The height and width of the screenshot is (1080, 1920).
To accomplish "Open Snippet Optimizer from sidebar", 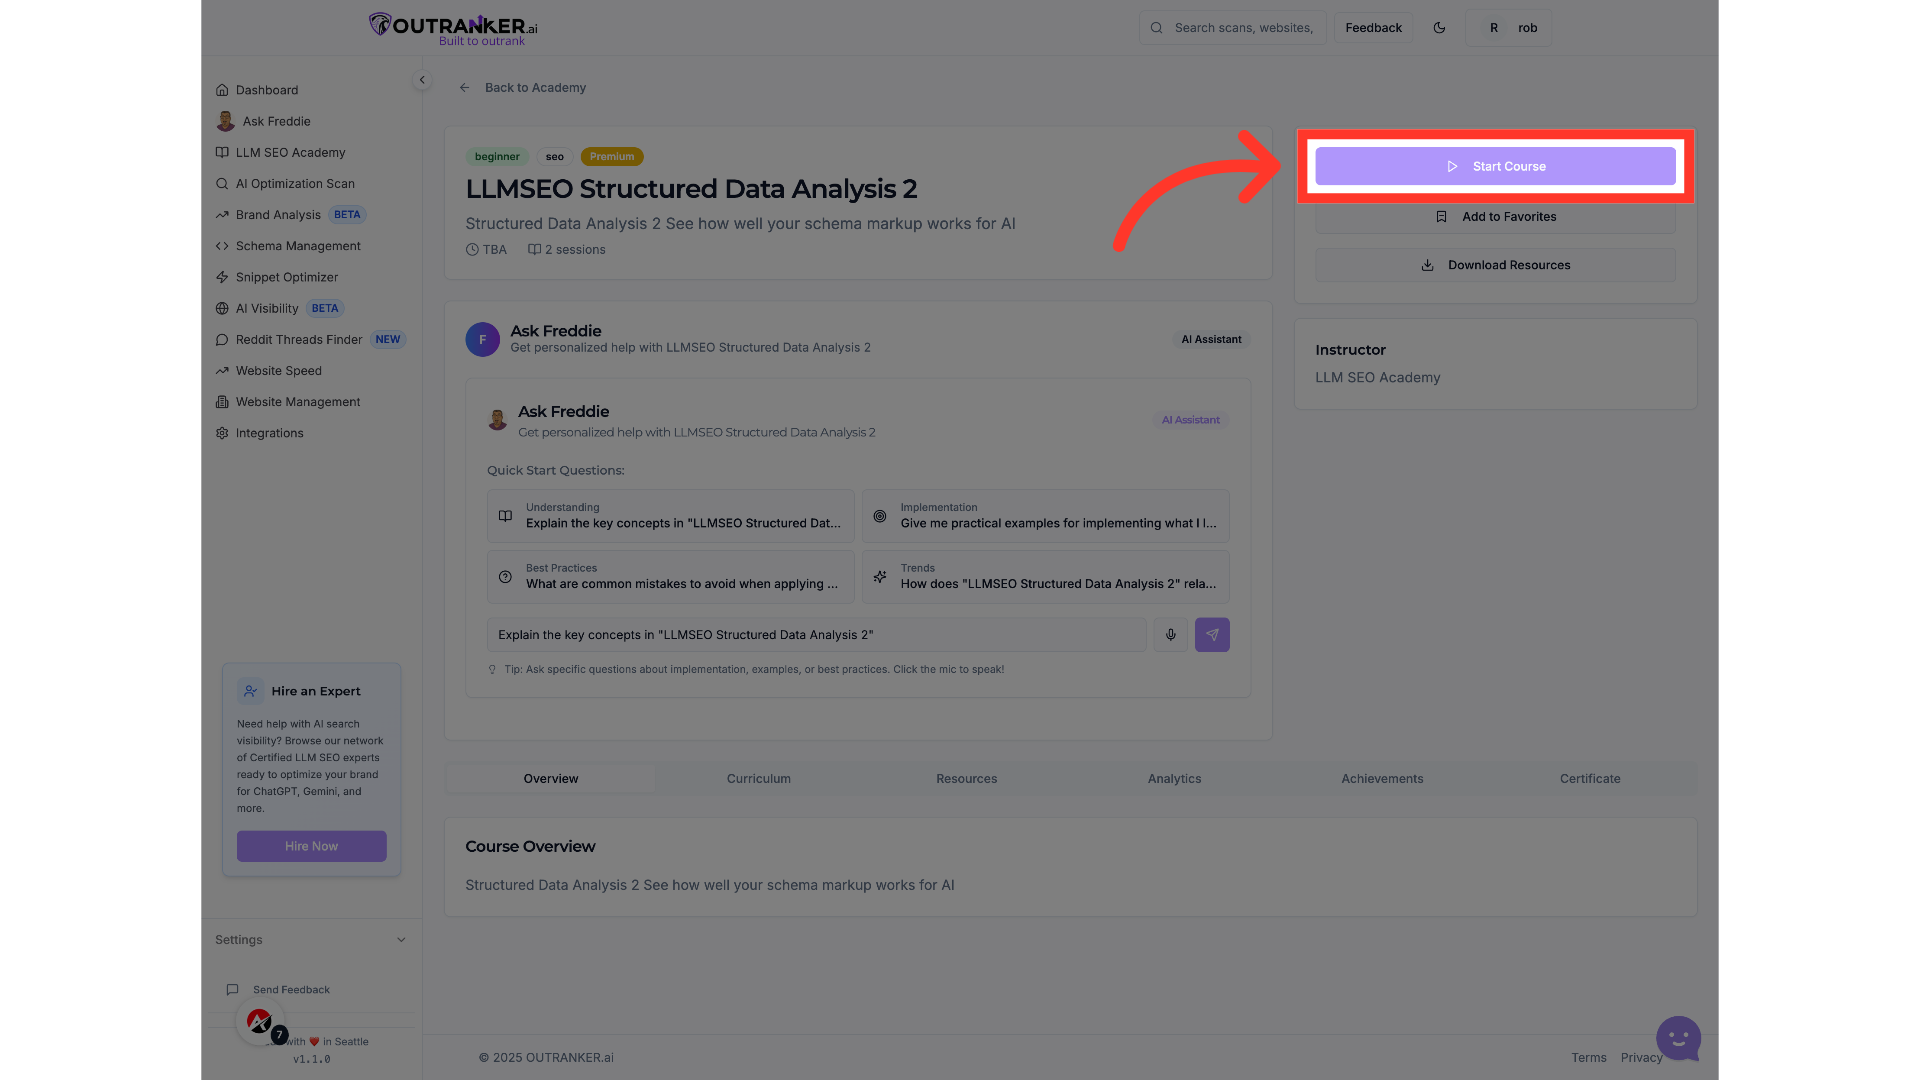I will [287, 277].
